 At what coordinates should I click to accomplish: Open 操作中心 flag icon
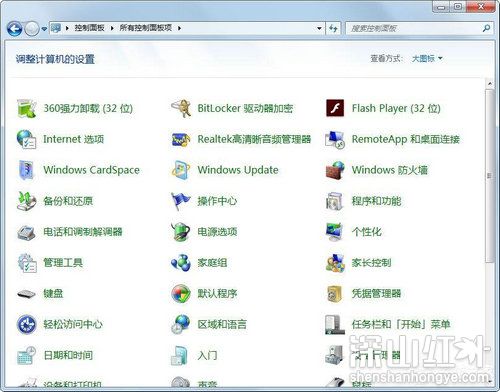[x=180, y=201]
